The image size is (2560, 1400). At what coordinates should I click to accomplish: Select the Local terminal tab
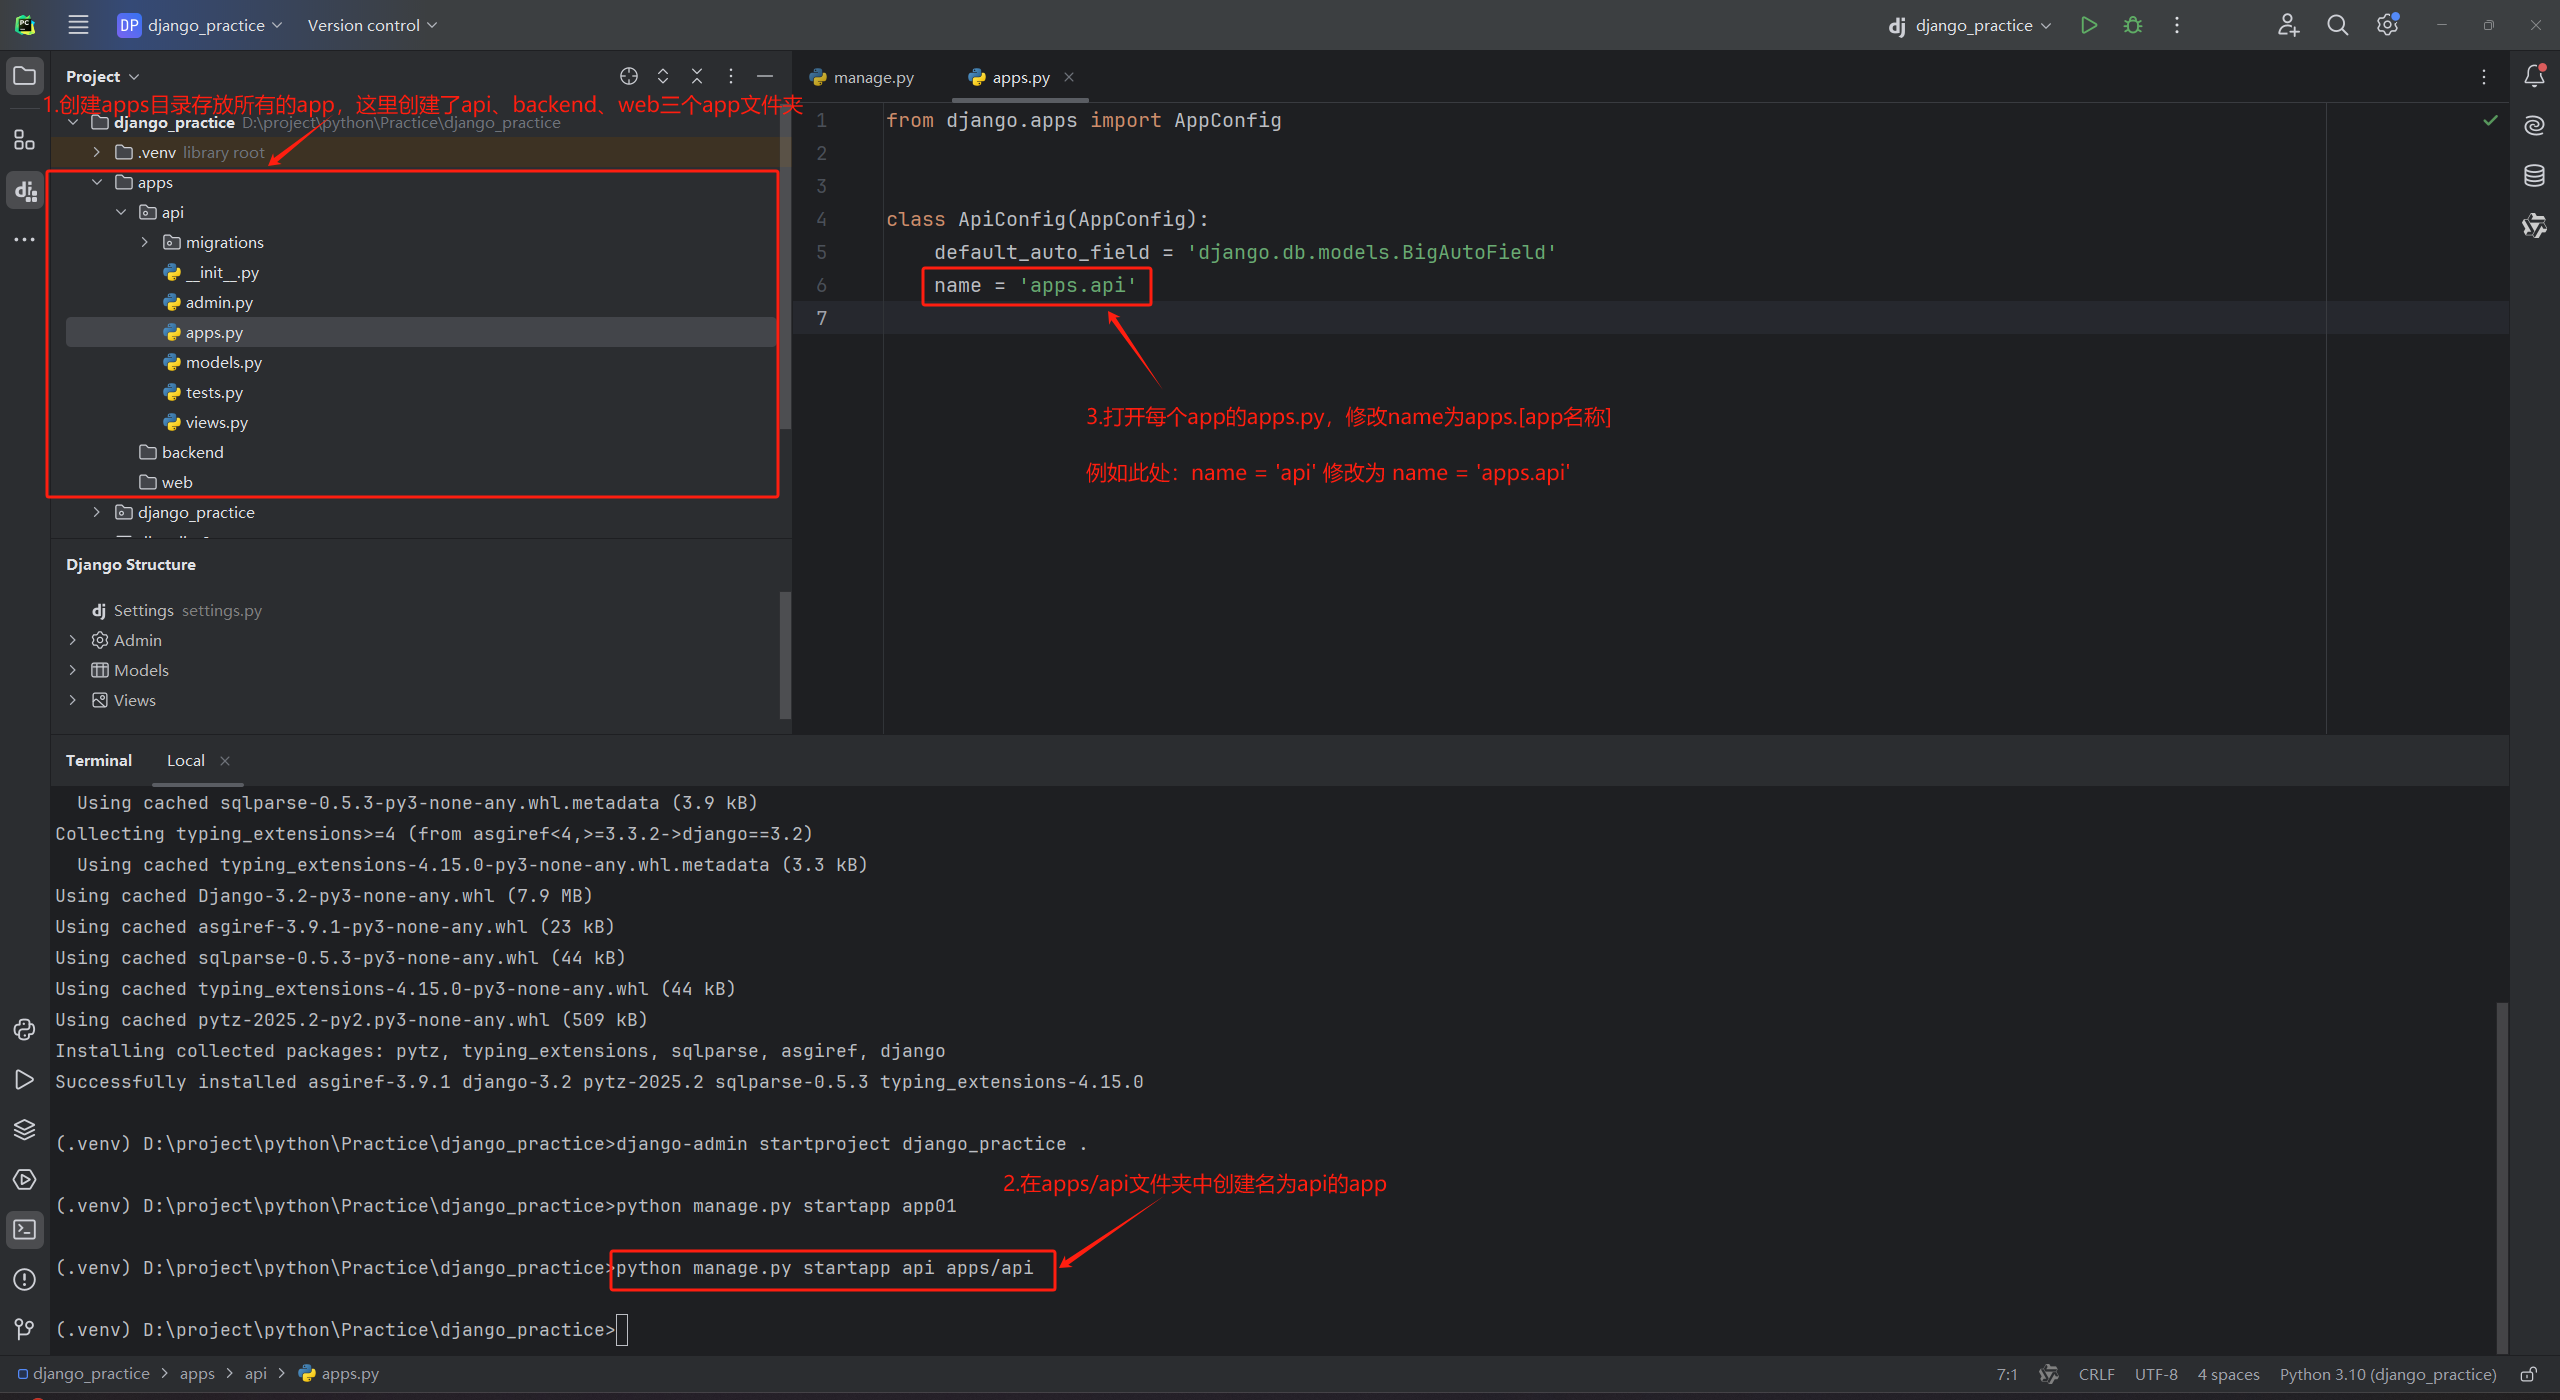point(186,760)
